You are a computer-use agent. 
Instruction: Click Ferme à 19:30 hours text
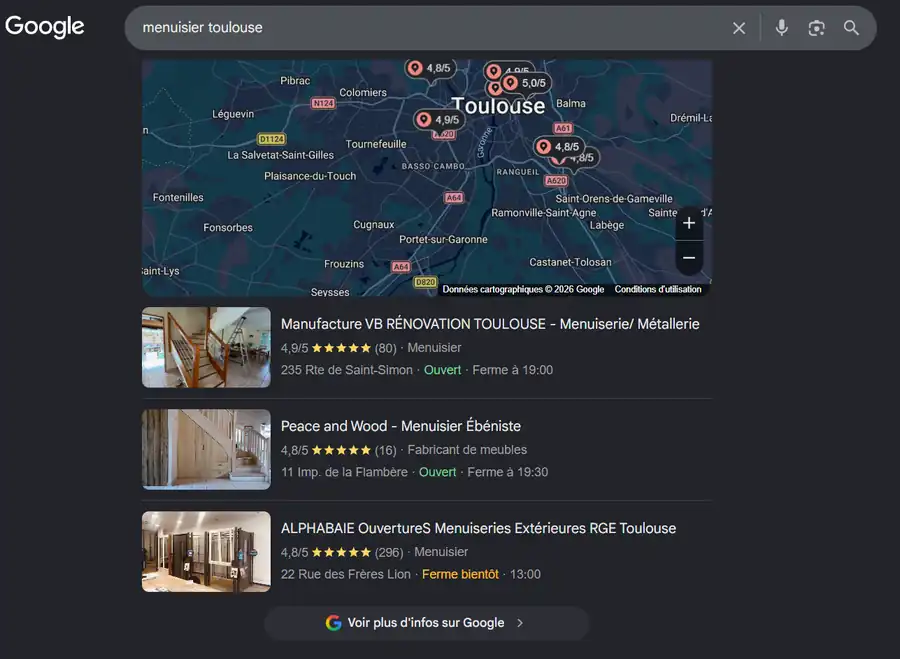(x=507, y=472)
